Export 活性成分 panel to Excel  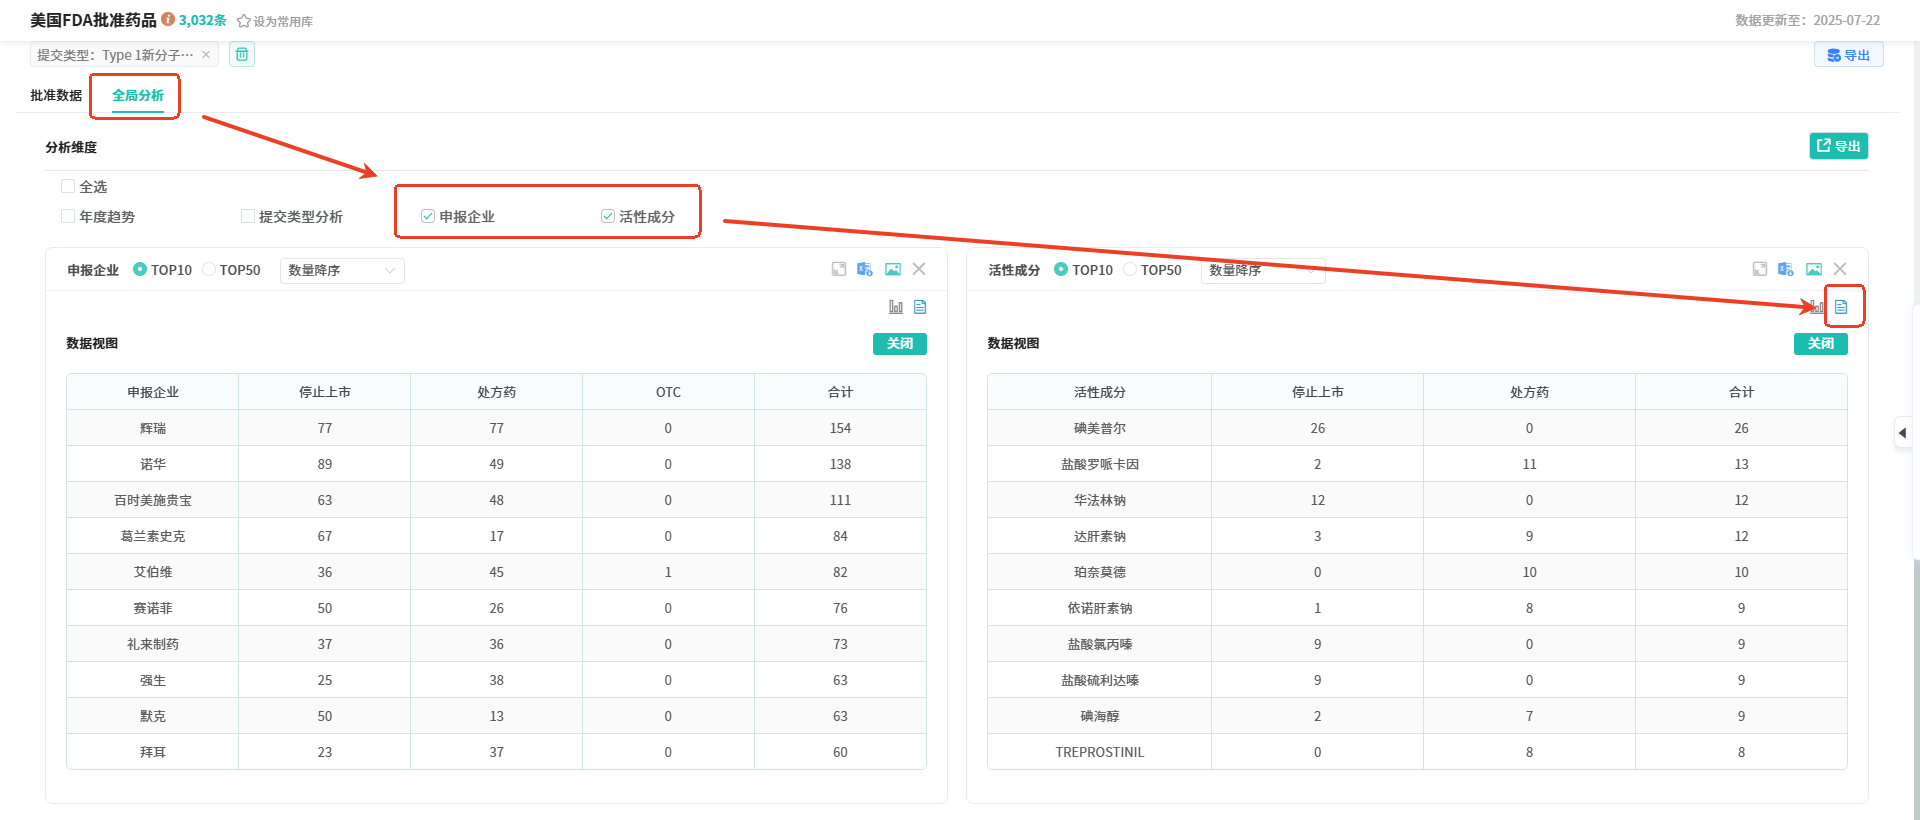click(1786, 269)
